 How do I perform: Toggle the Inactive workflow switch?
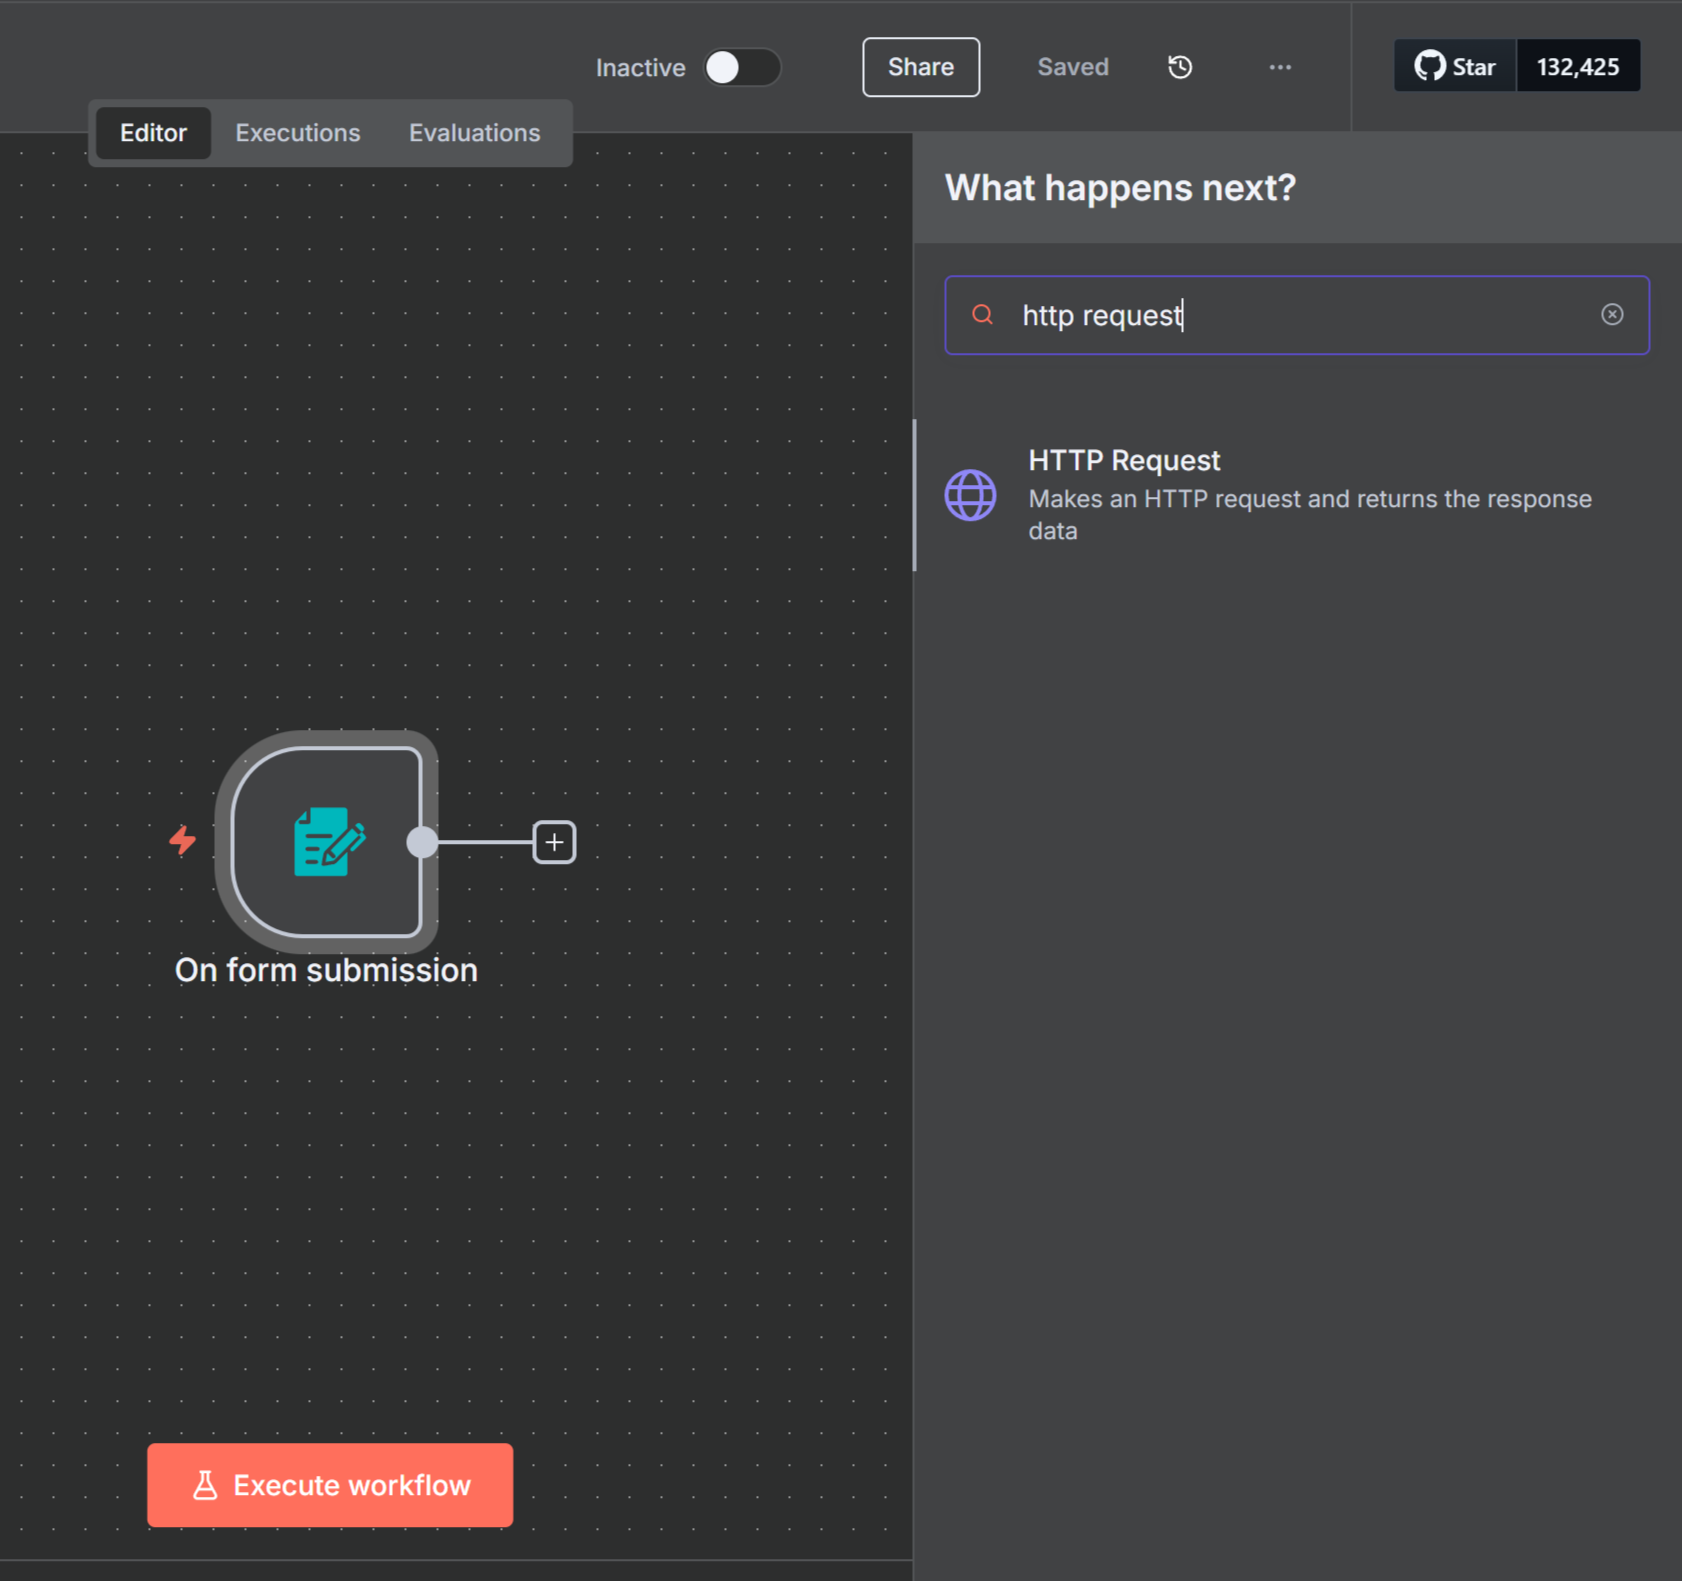point(741,67)
